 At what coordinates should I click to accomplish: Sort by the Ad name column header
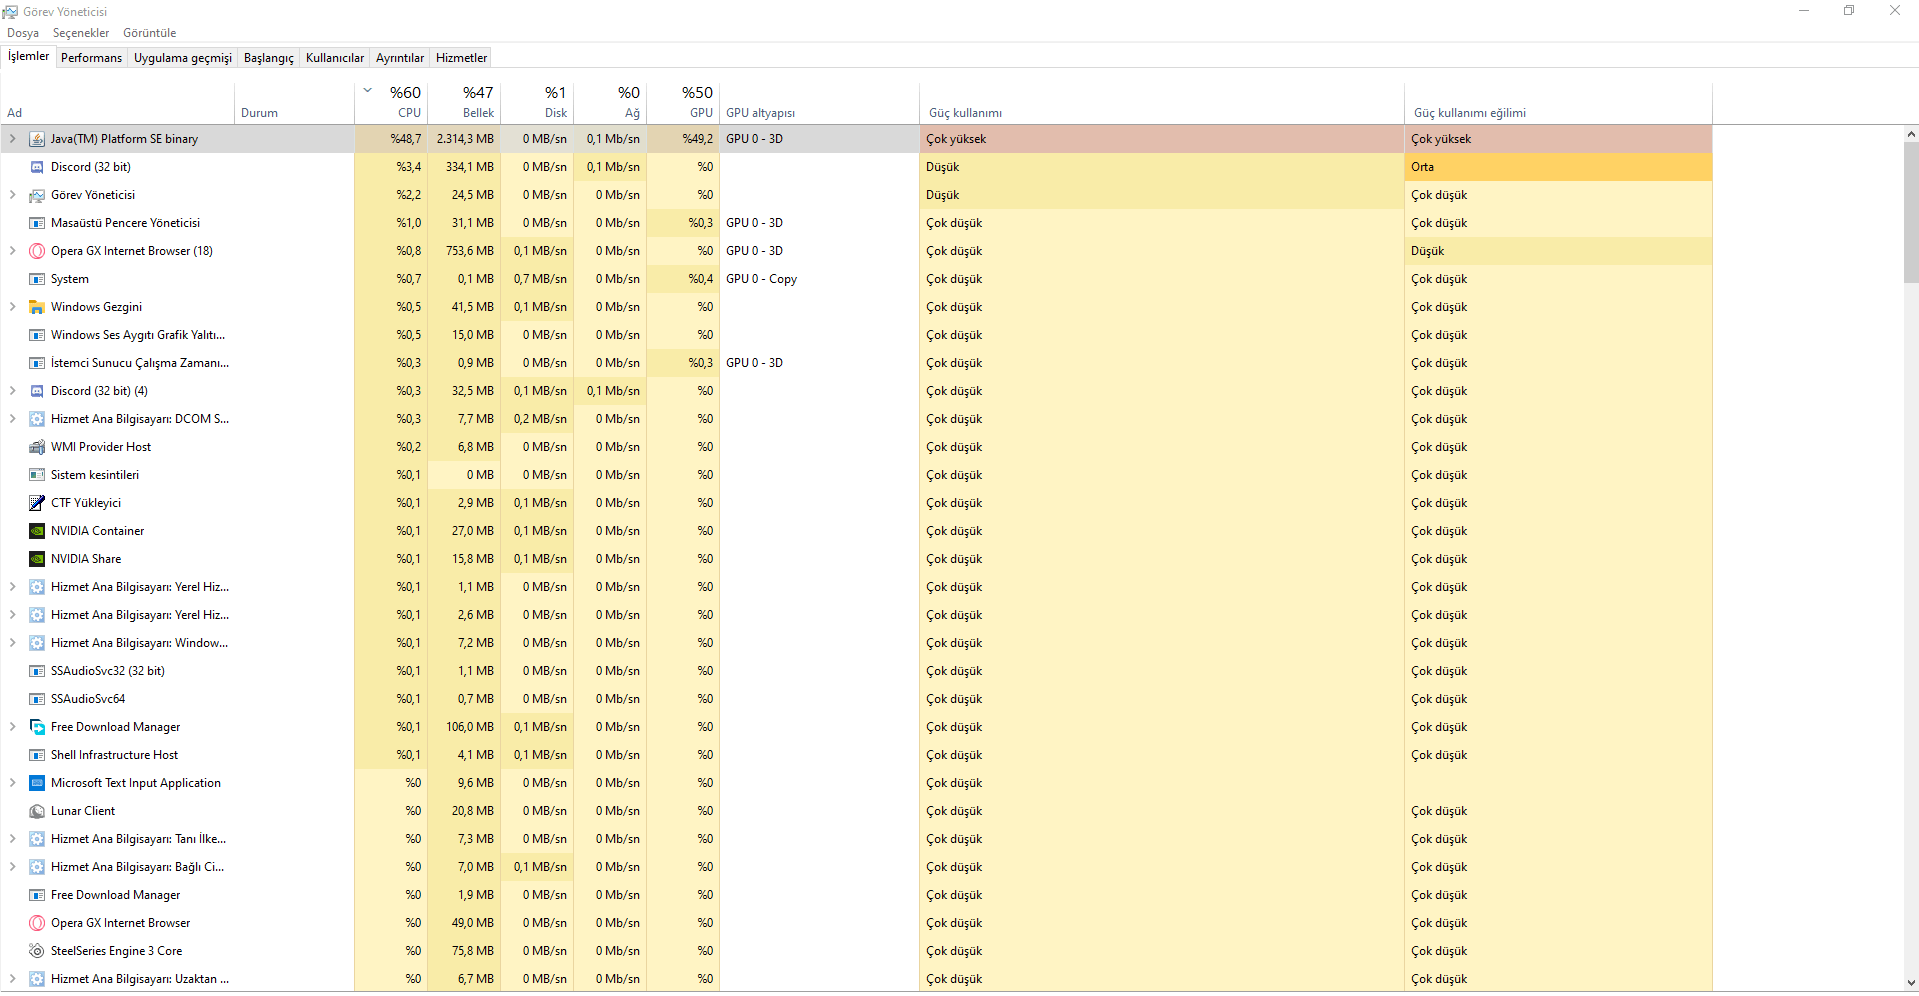click(x=118, y=103)
